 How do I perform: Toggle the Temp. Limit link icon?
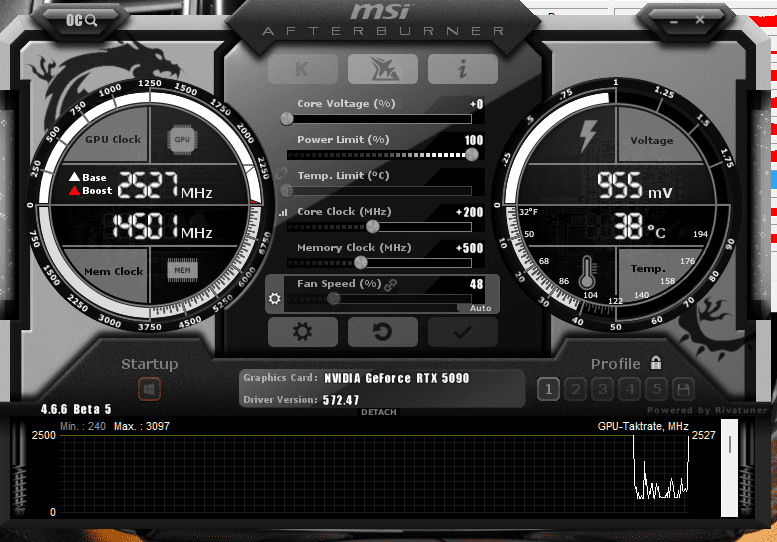pyautogui.click(x=281, y=174)
